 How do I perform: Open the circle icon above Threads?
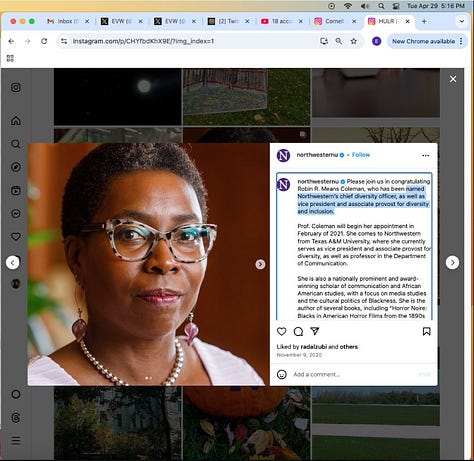pos(16,394)
